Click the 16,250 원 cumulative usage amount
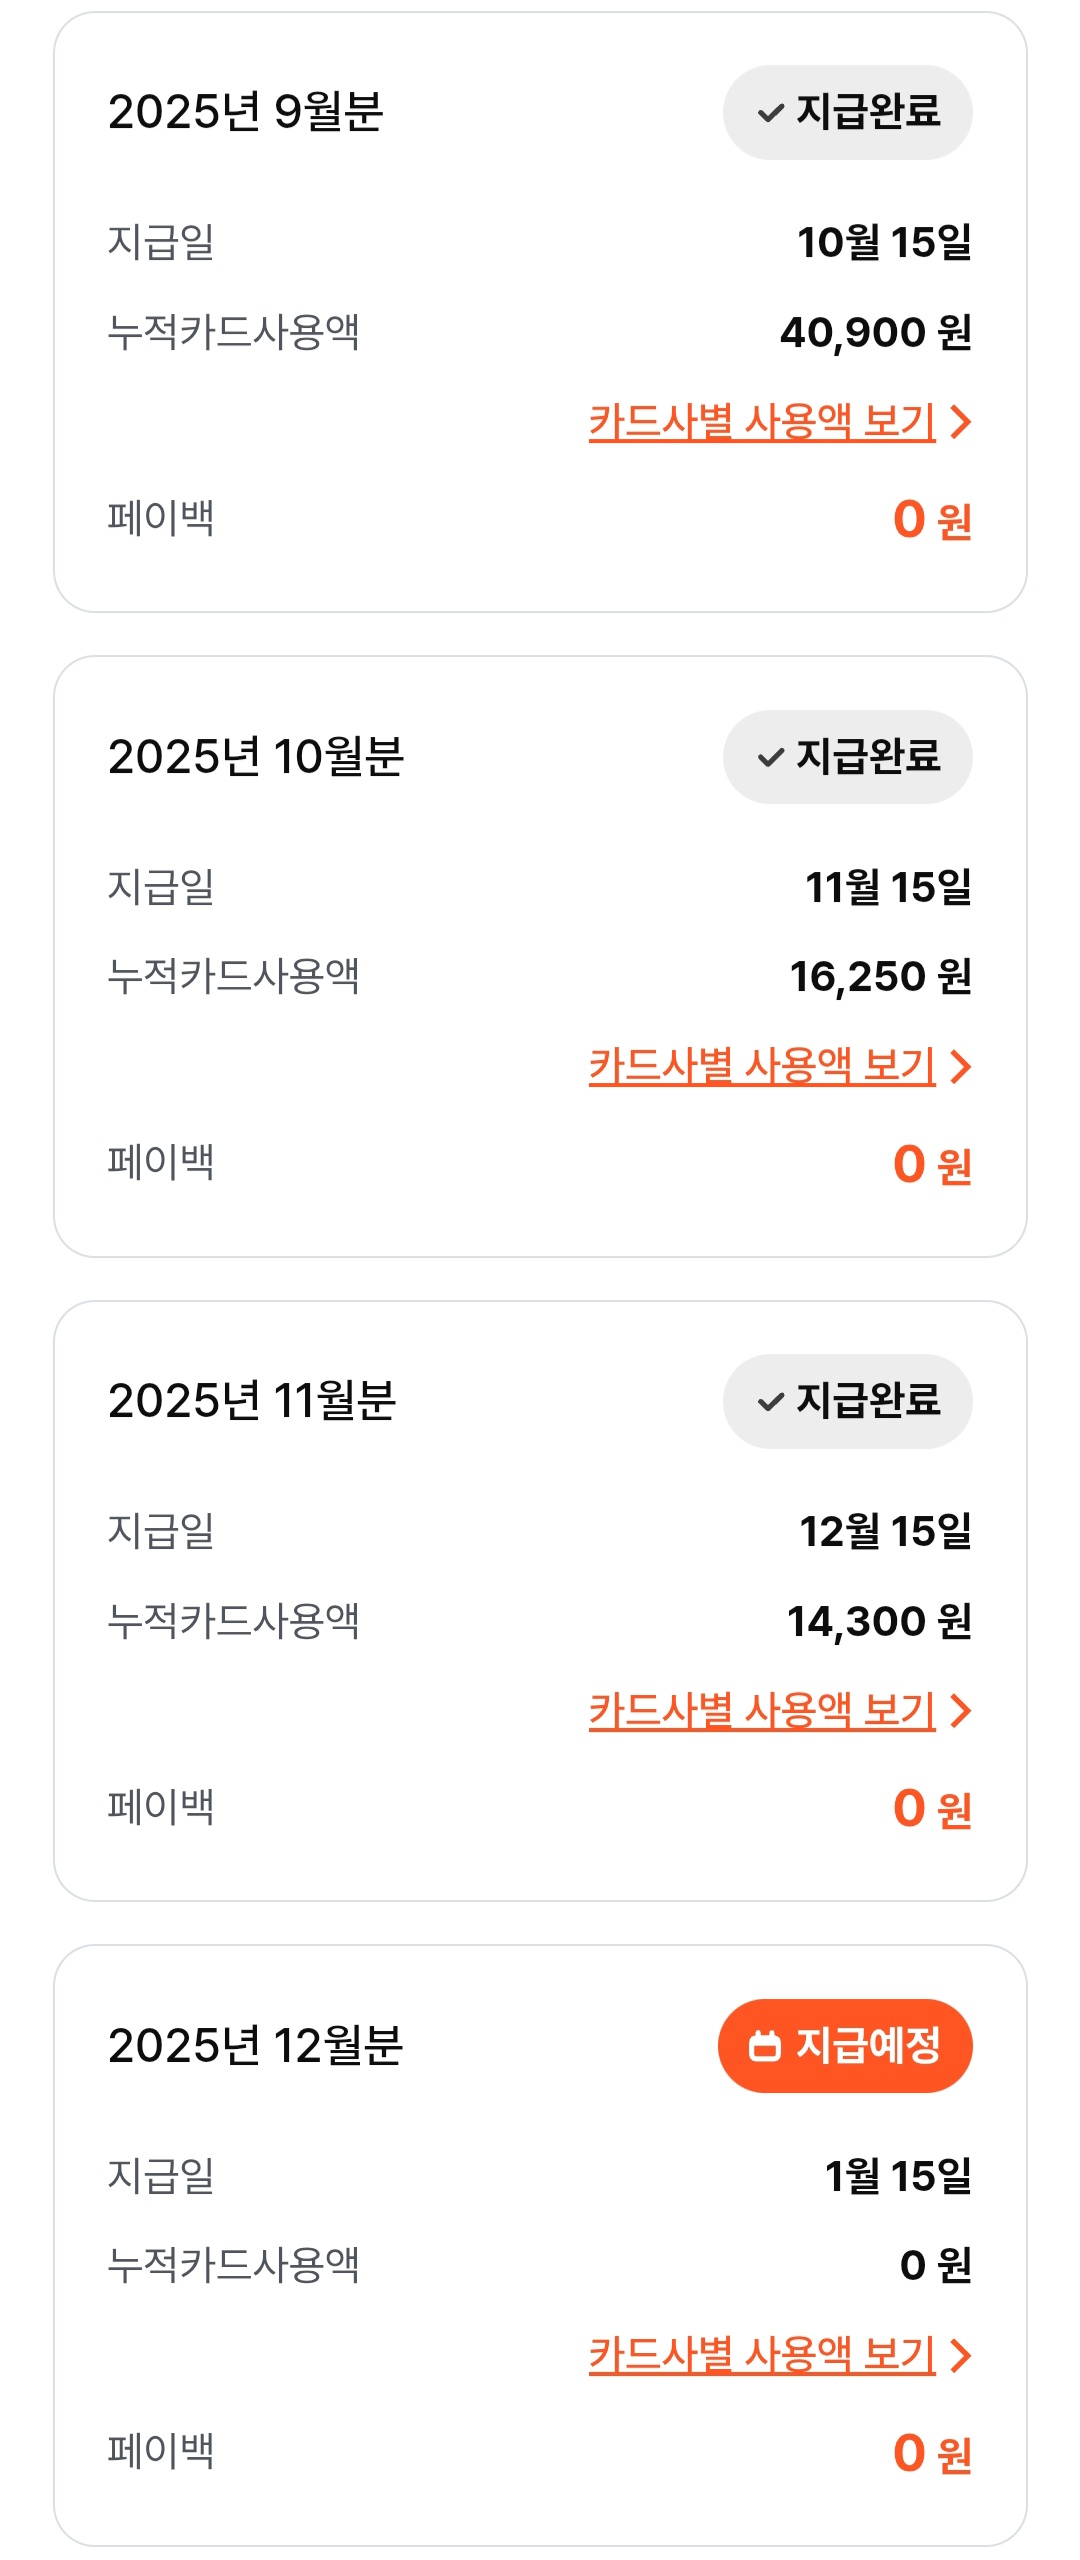 click(x=880, y=977)
